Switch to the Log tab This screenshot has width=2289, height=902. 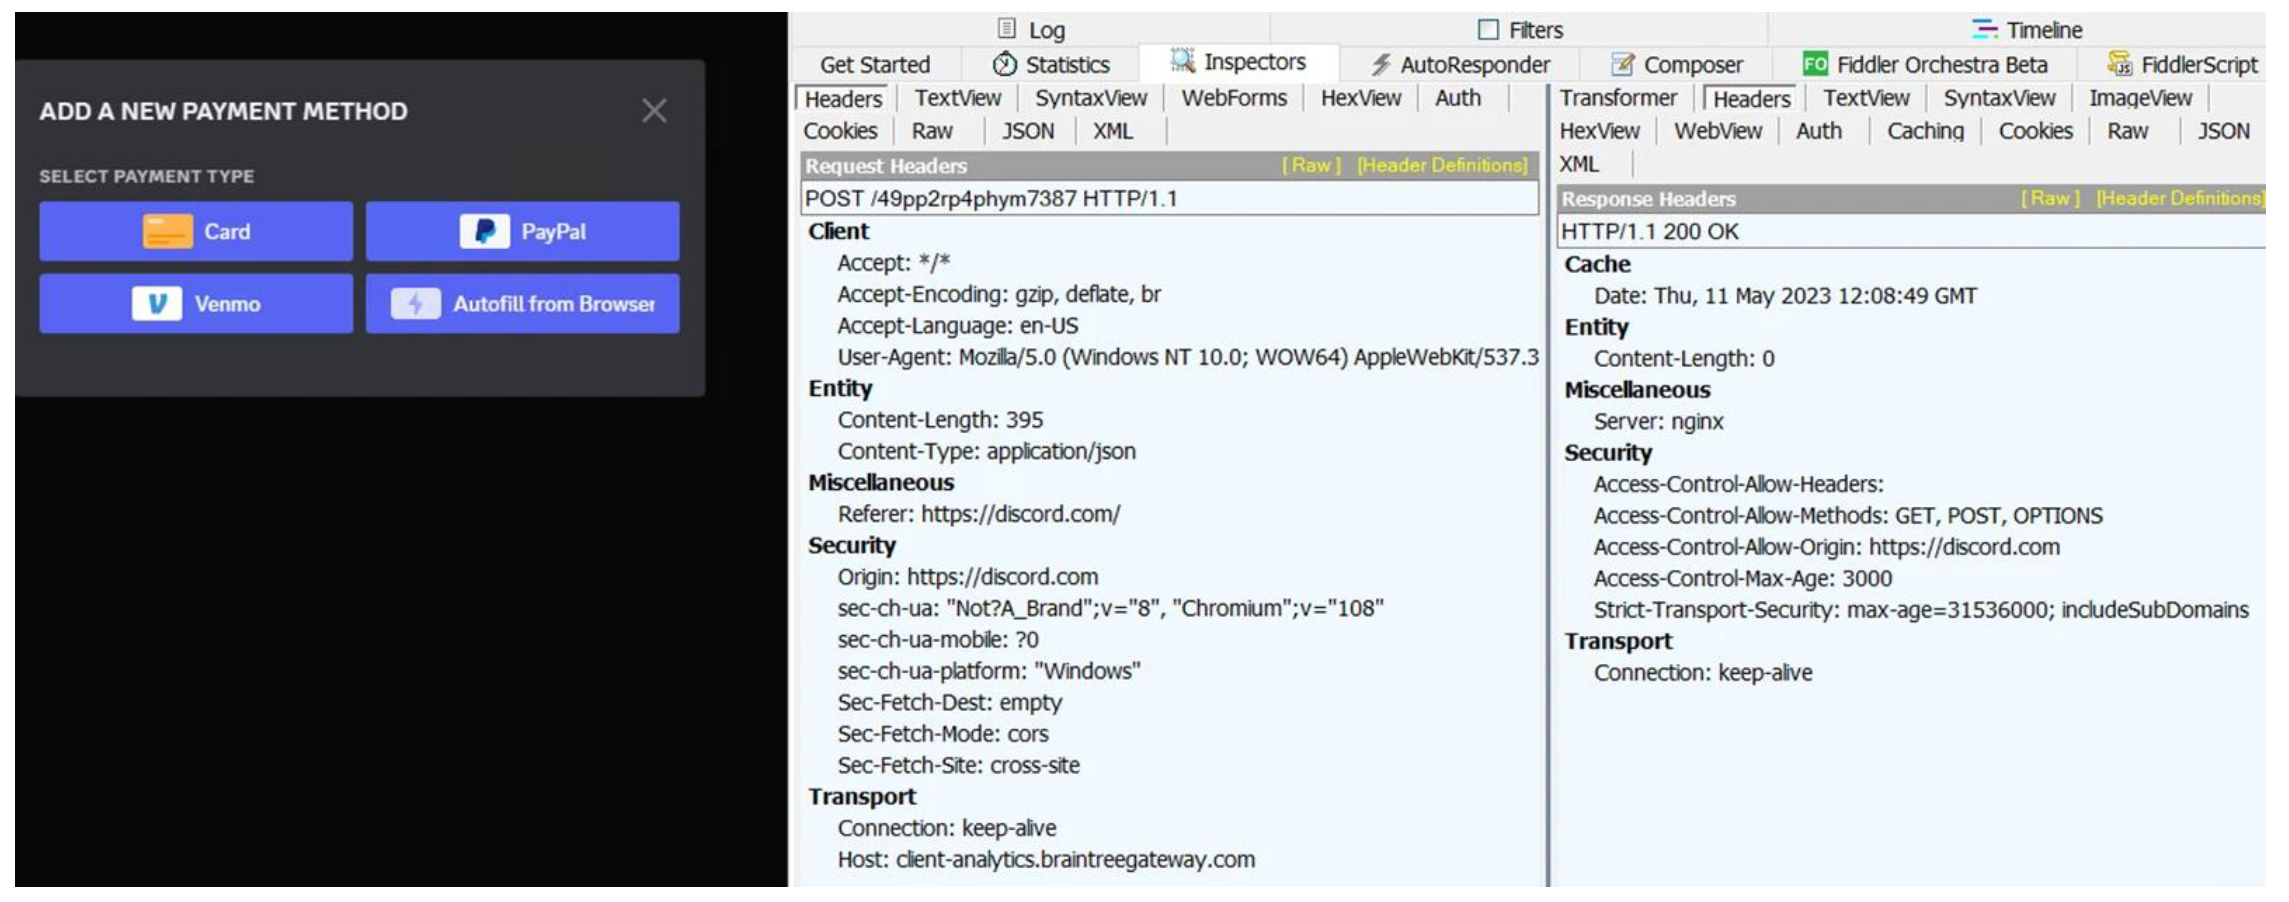click(1031, 30)
